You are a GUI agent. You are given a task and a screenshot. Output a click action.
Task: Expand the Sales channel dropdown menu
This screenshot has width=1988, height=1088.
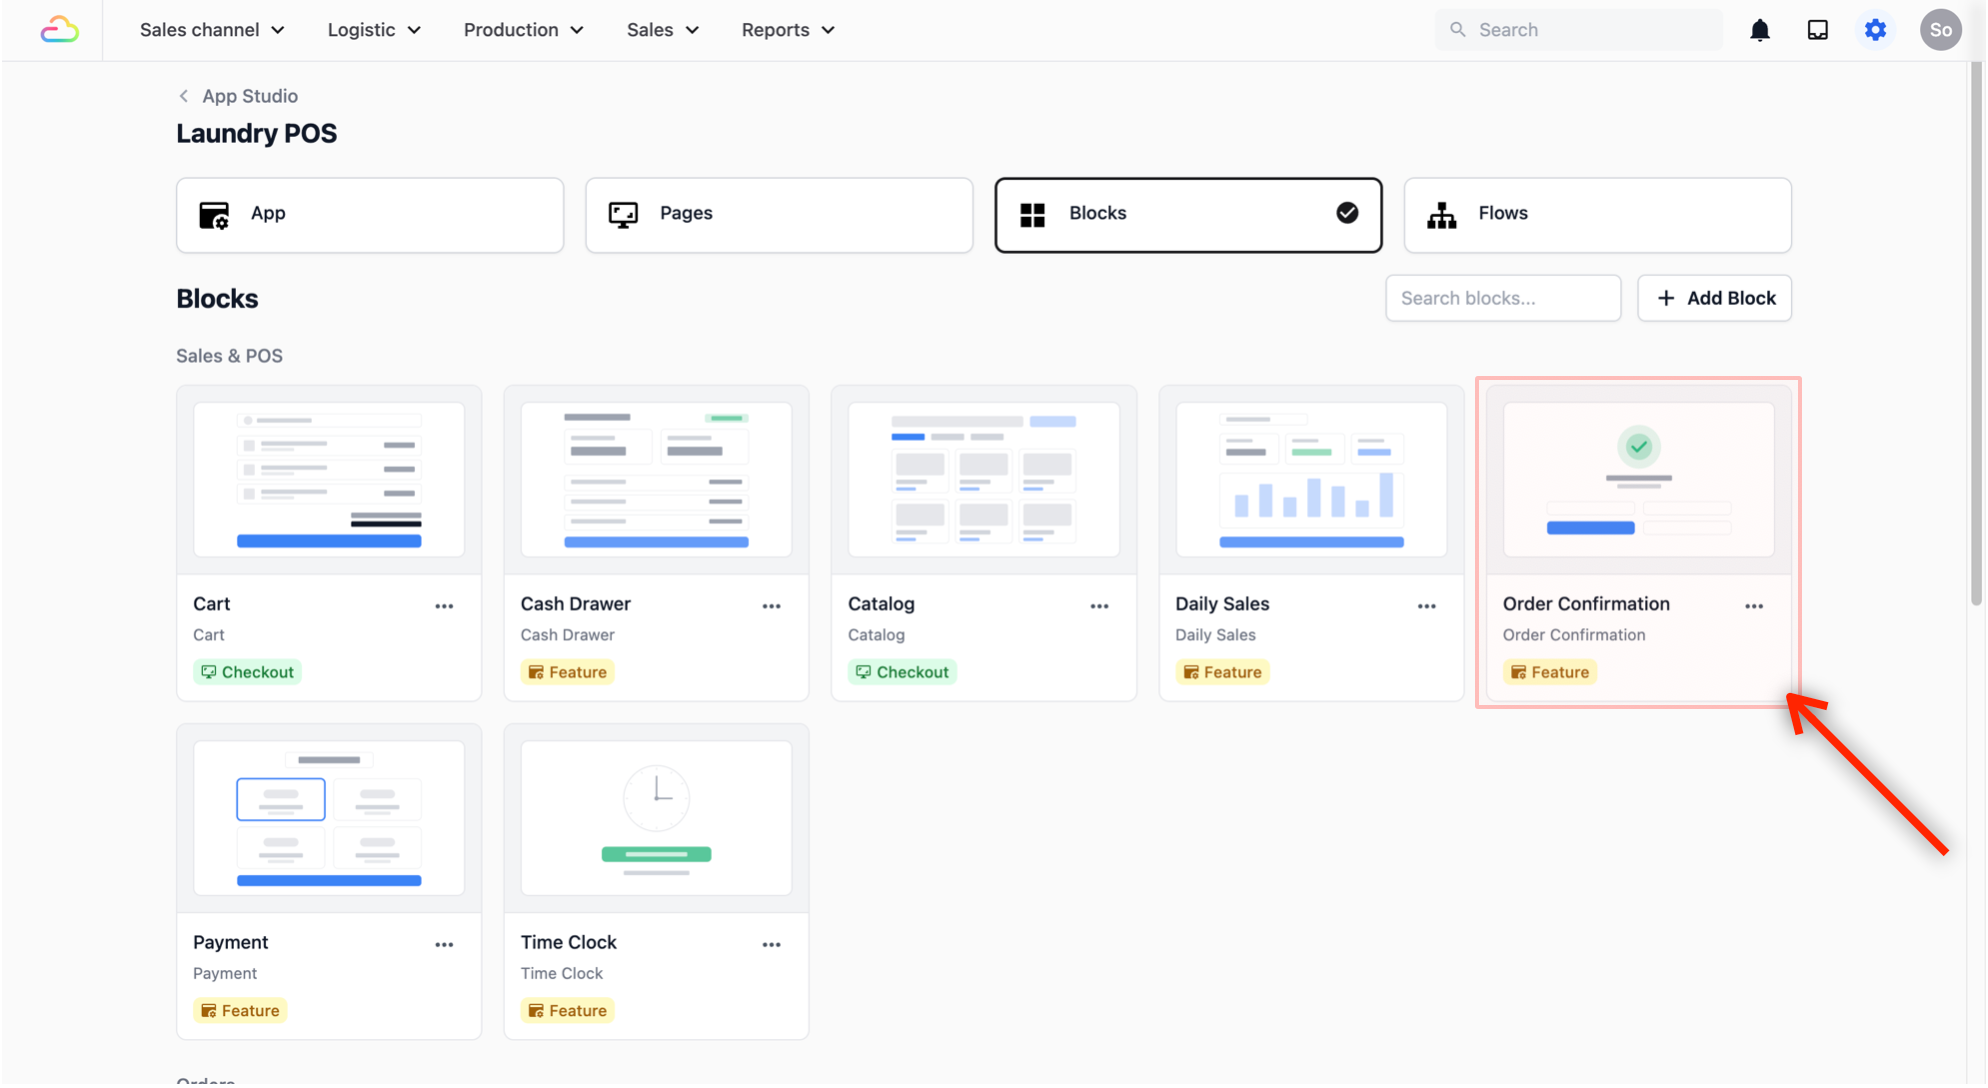pos(212,30)
